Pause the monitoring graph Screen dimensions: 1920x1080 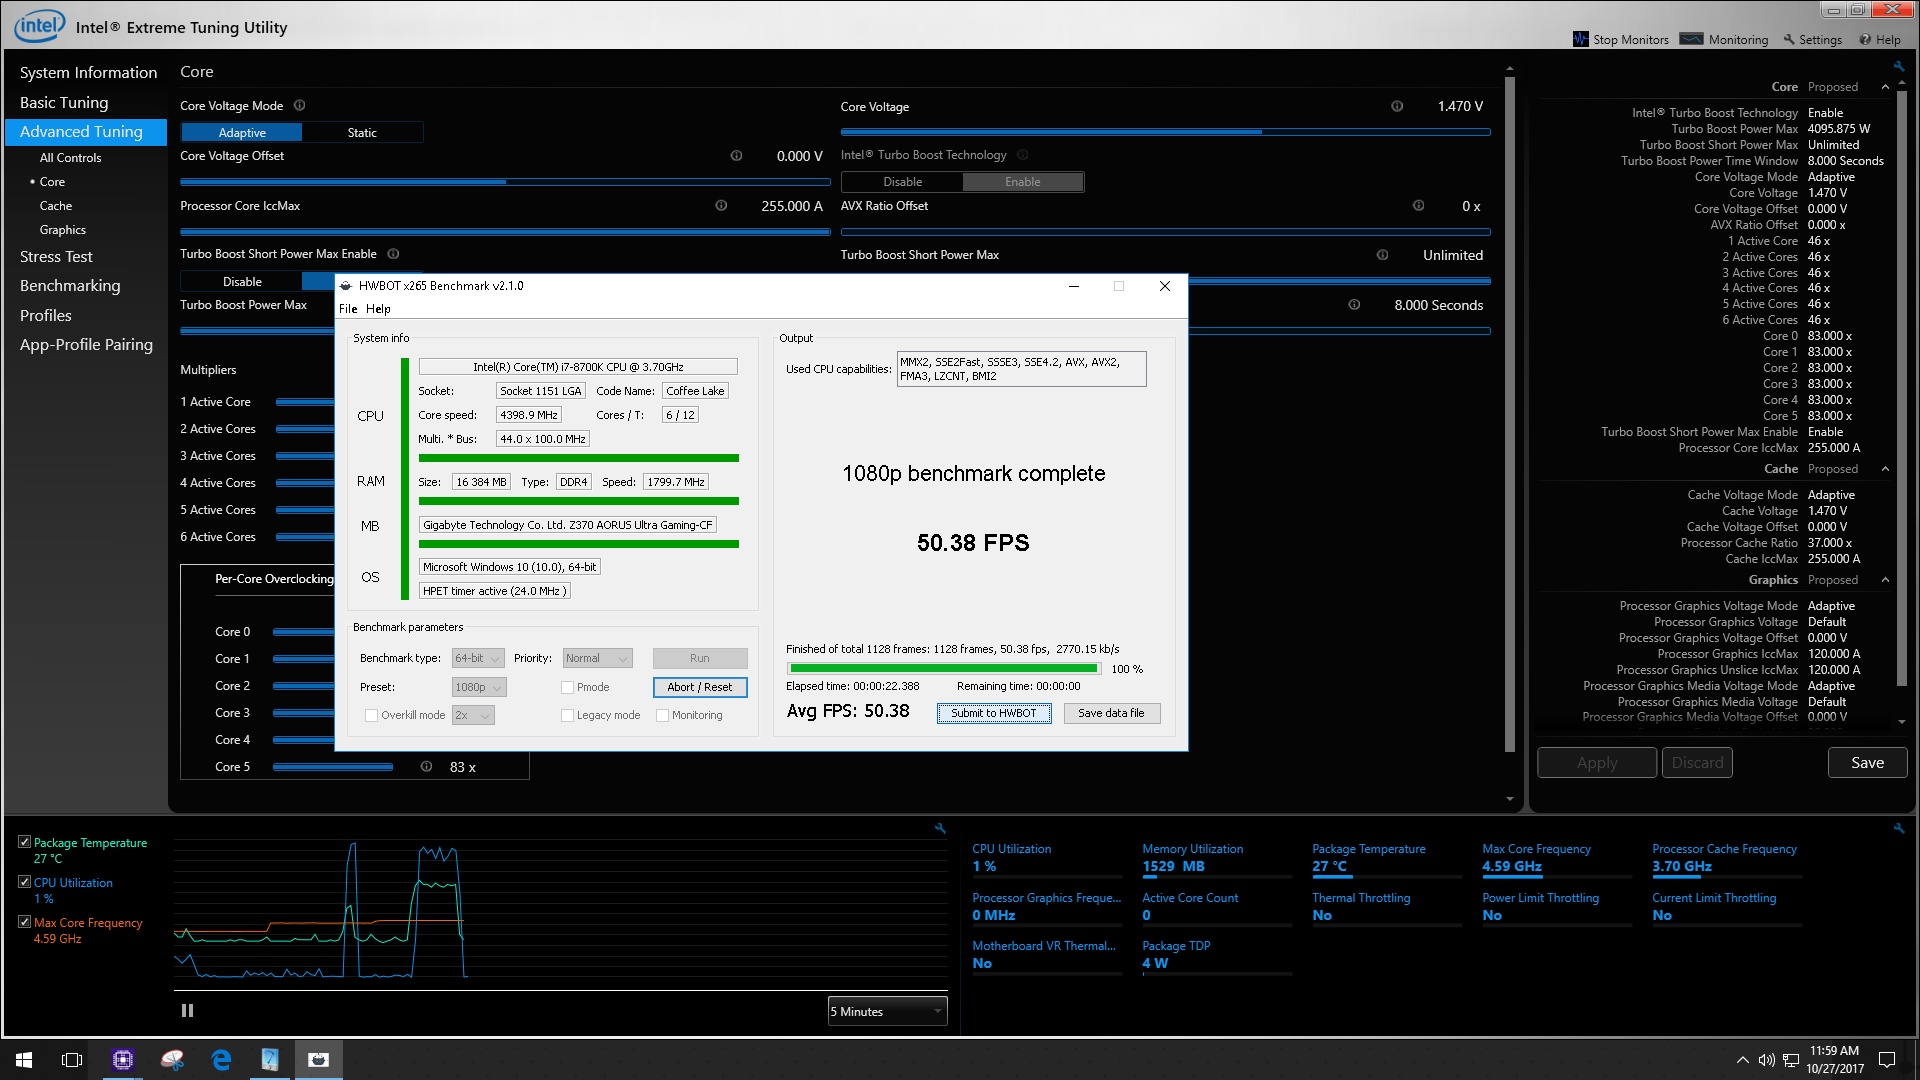(187, 1011)
